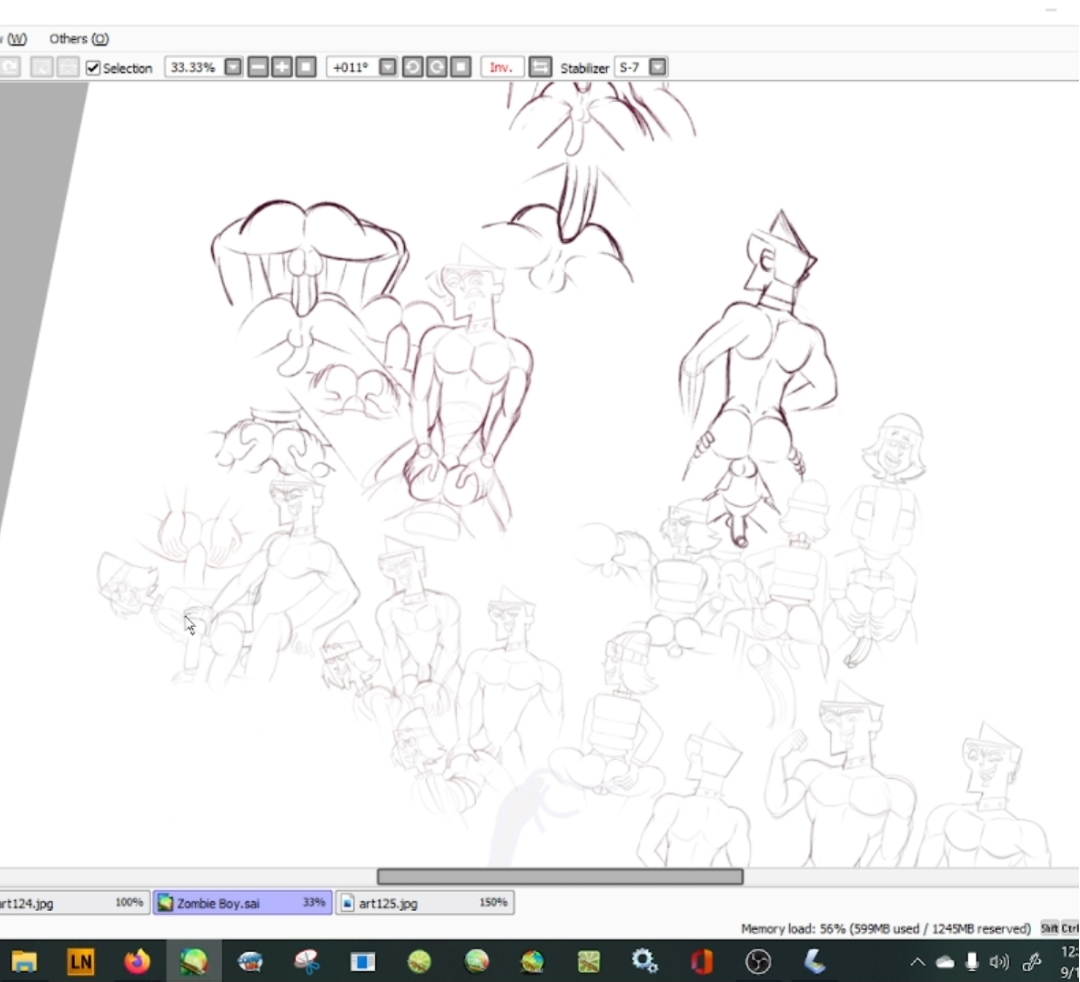This screenshot has height=982, width=1080.
Task: Toggle the Selection checkbox
Action: pyautogui.click(x=93, y=68)
